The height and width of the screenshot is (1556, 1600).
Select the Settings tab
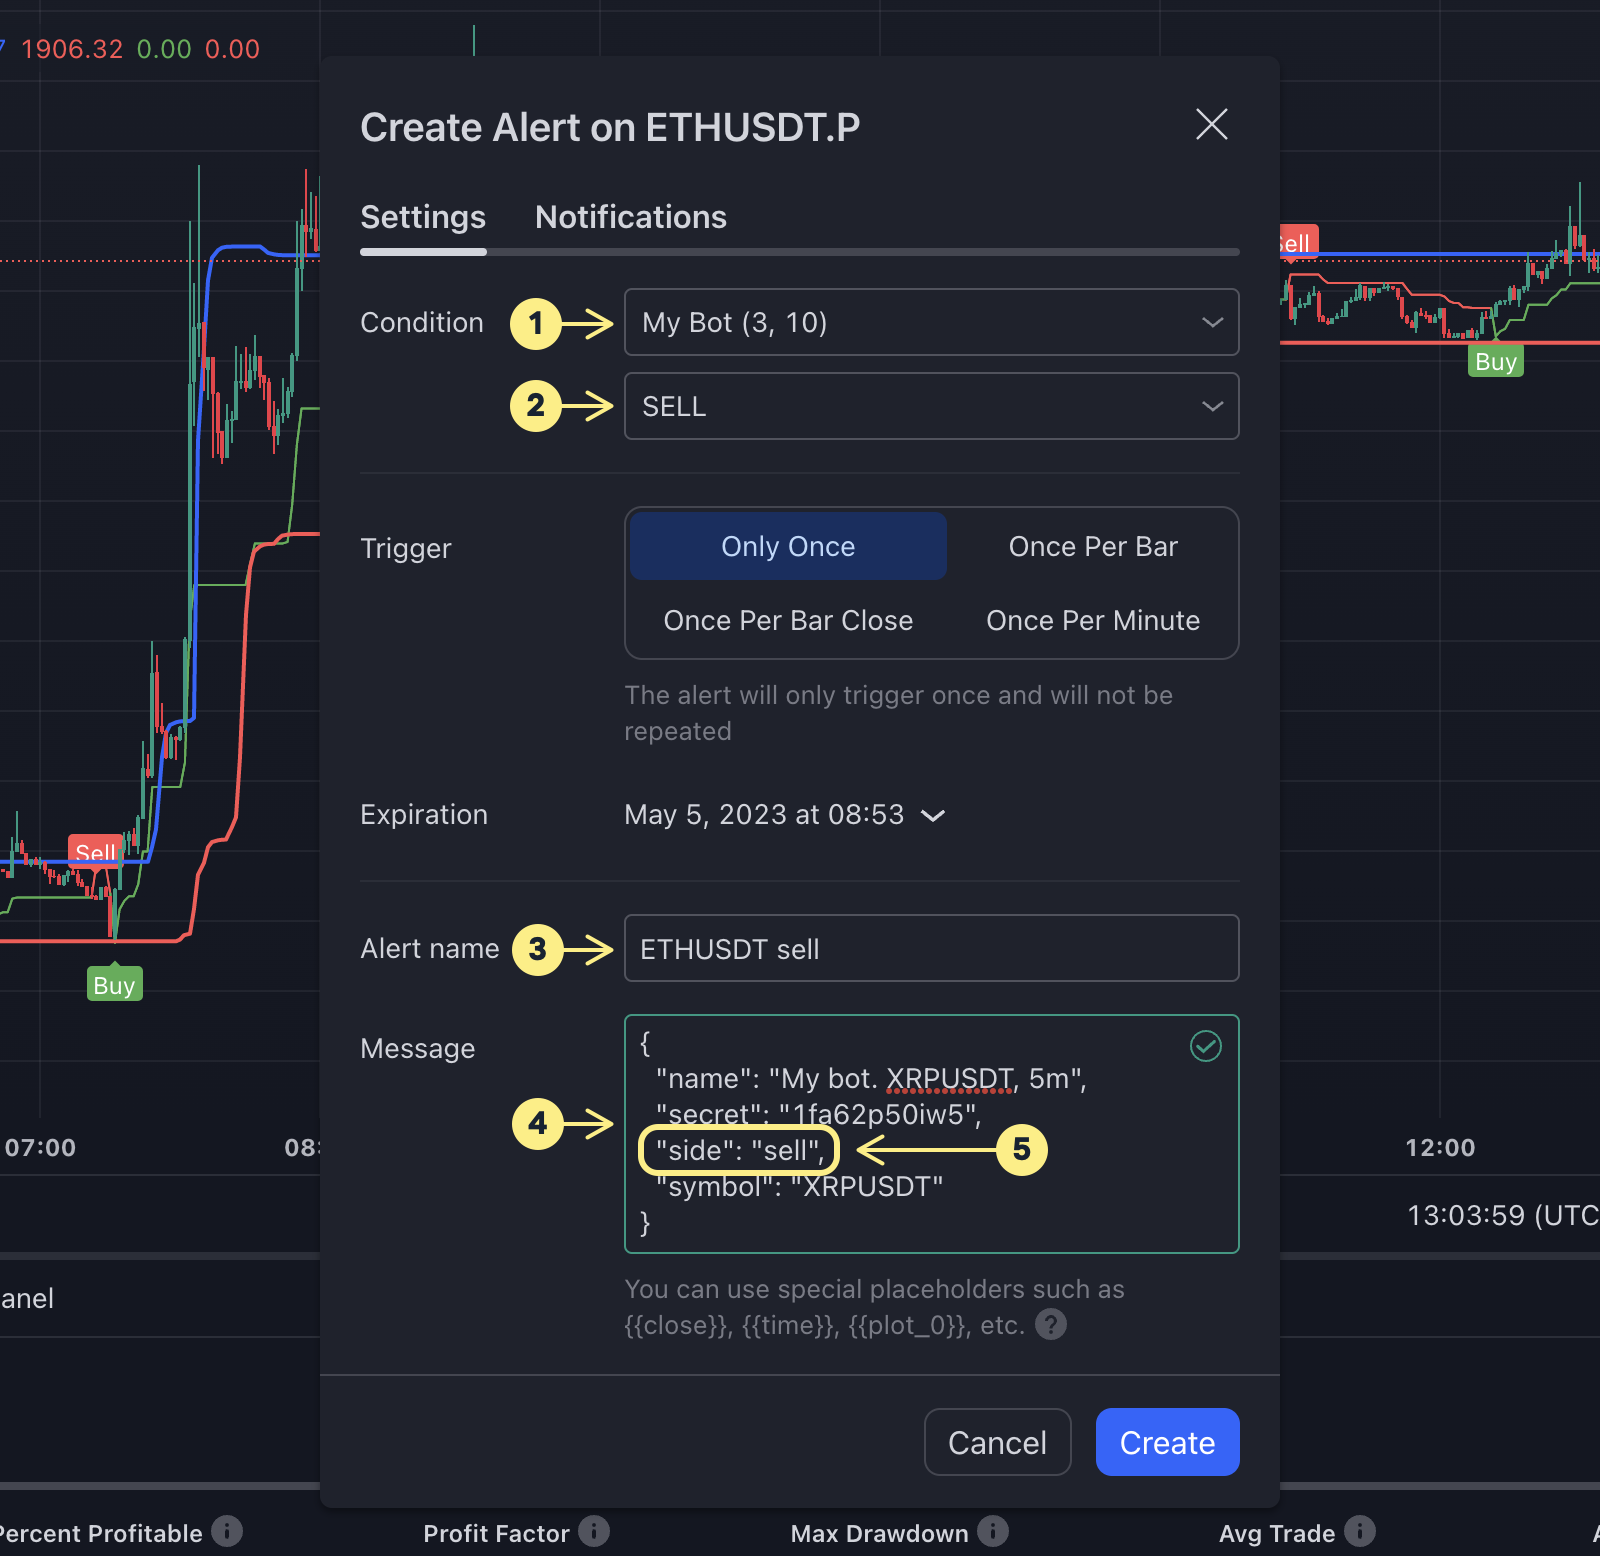pyautogui.click(x=423, y=218)
